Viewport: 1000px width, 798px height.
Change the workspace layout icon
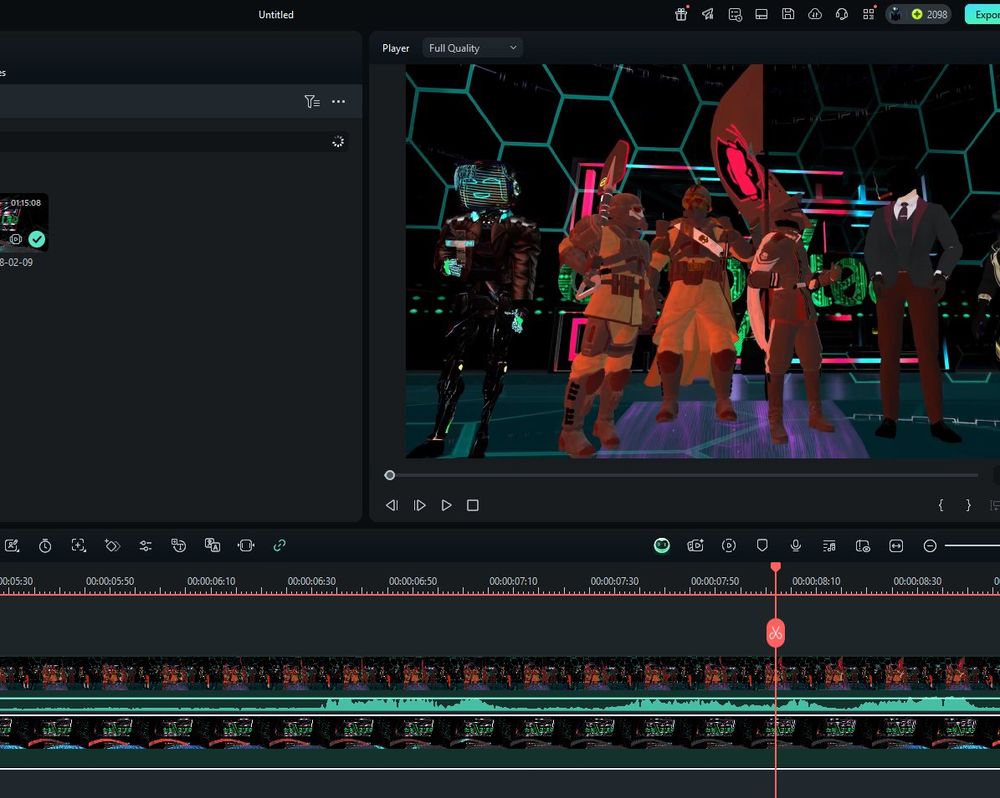pyautogui.click(x=761, y=14)
